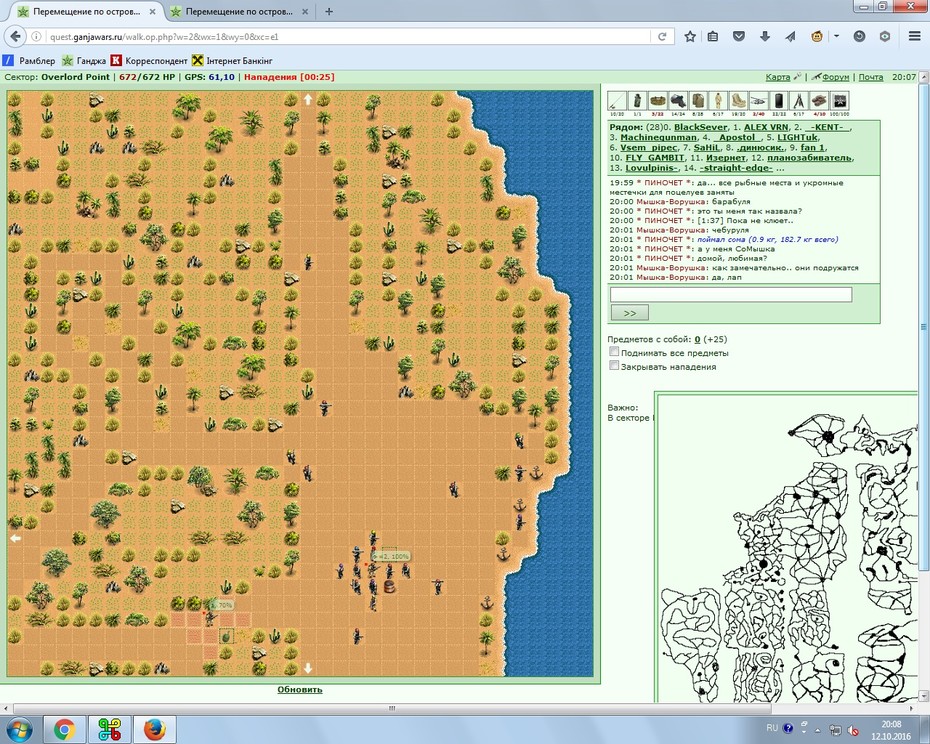Image resolution: width=930 pixels, height=744 pixels.
Task: Select the boots item labeled 19/20
Action: pos(738,101)
